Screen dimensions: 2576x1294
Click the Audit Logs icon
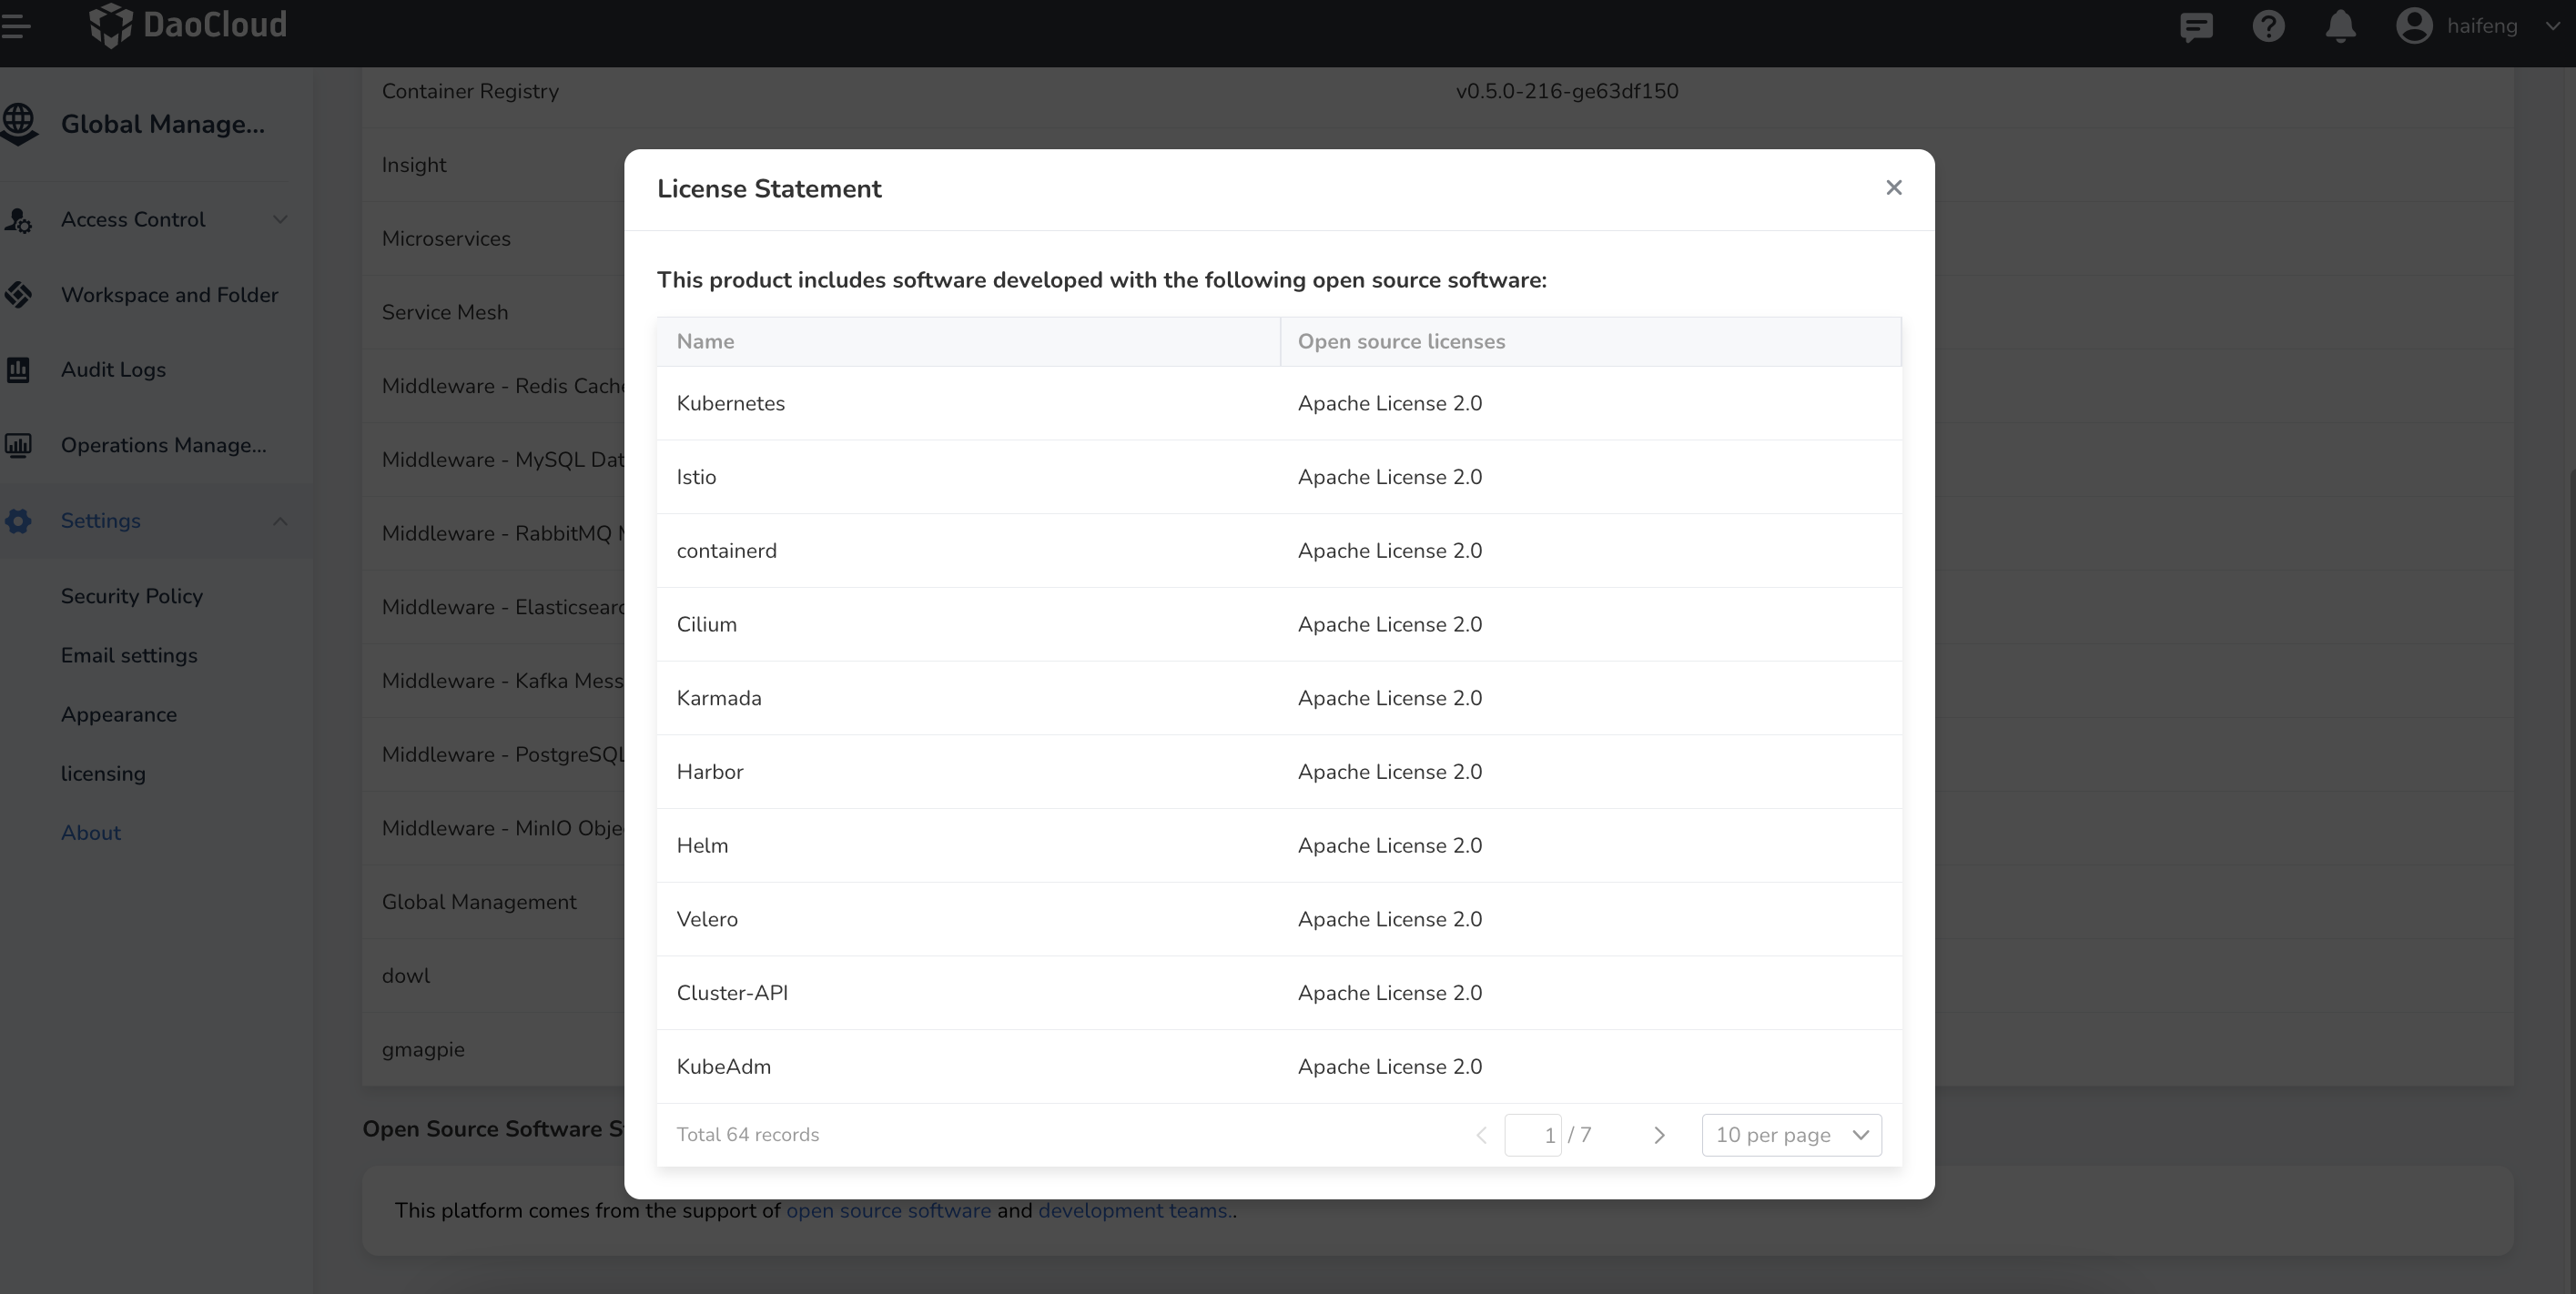[18, 370]
